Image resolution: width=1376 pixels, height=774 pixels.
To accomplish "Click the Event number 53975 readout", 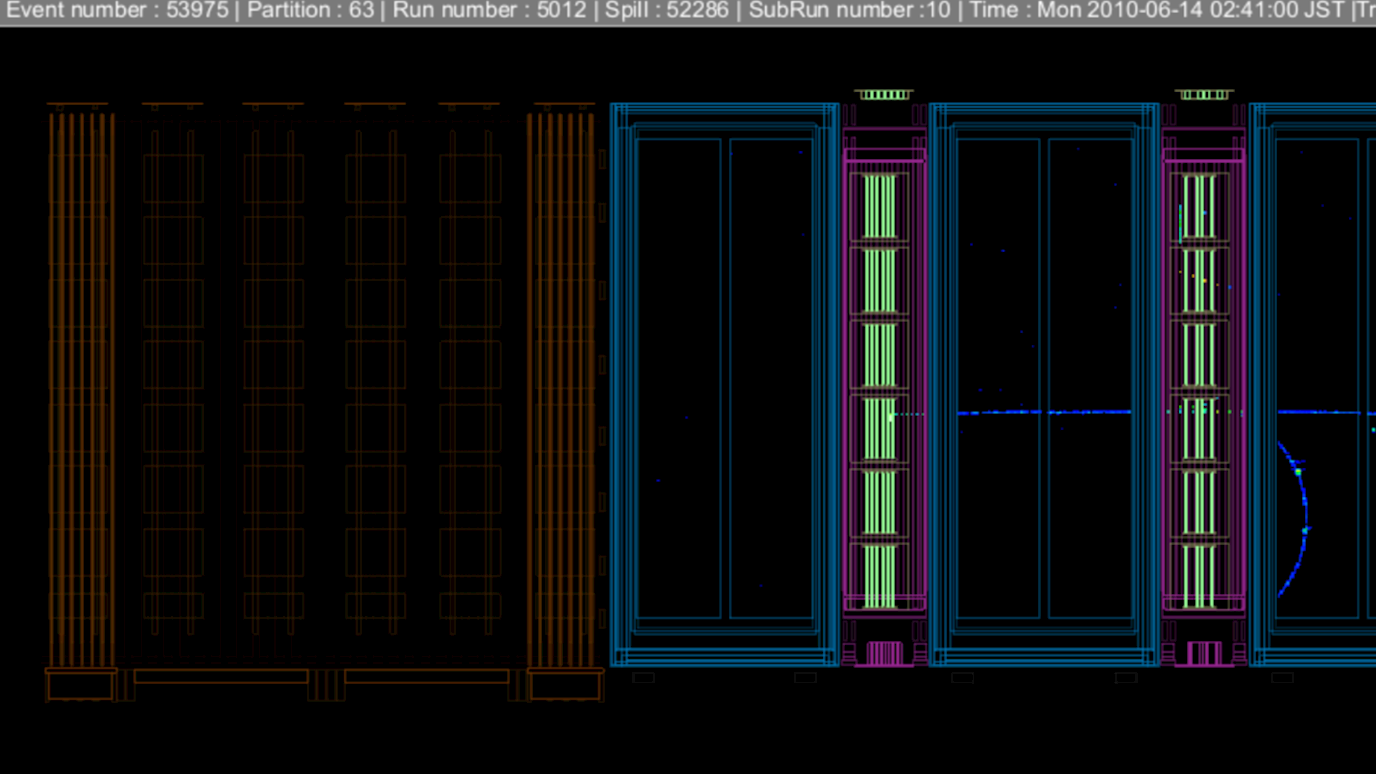I will 117,11.
